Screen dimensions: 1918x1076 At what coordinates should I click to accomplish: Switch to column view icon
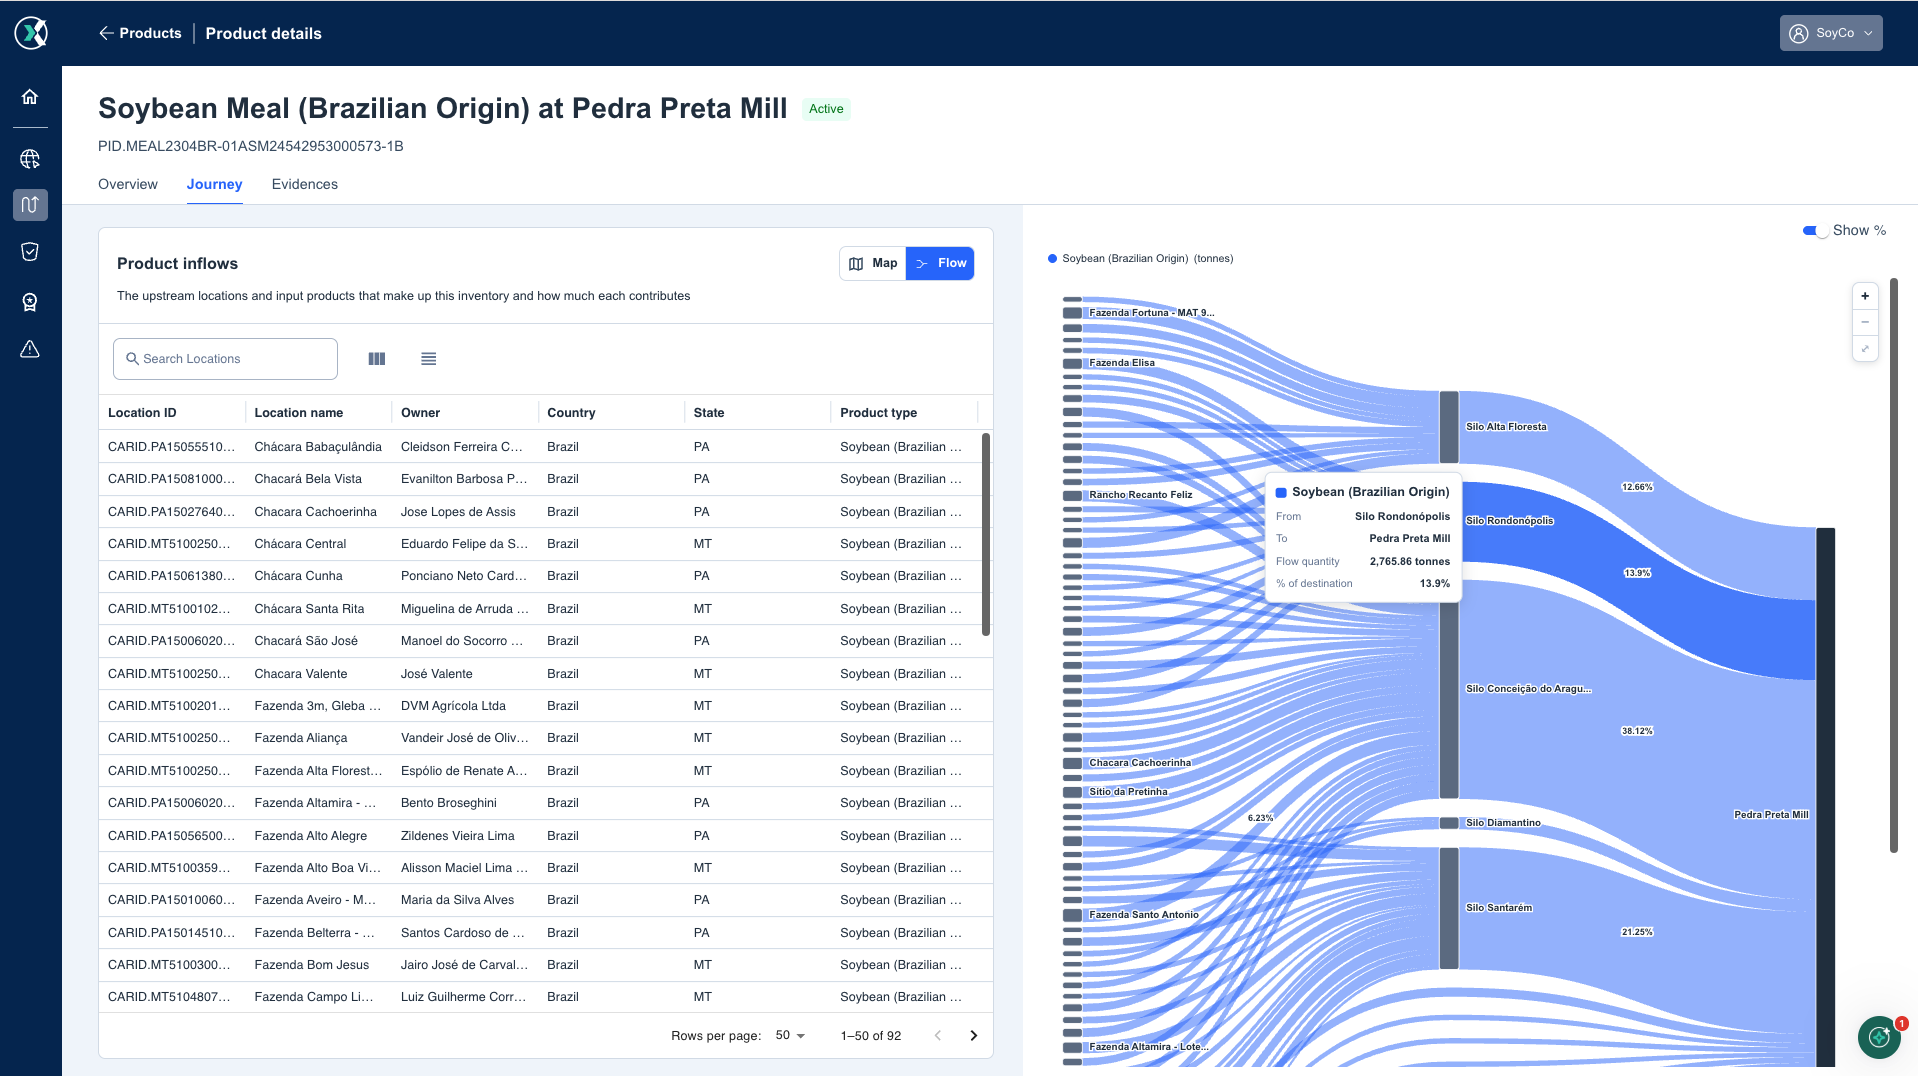click(x=377, y=359)
